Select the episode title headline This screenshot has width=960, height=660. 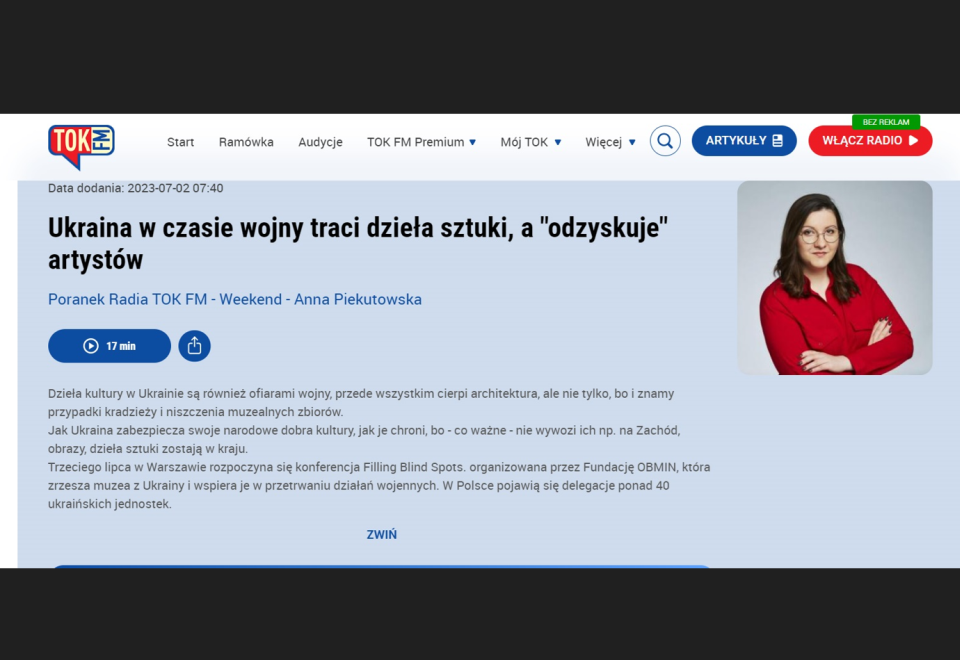pyautogui.click(x=358, y=243)
